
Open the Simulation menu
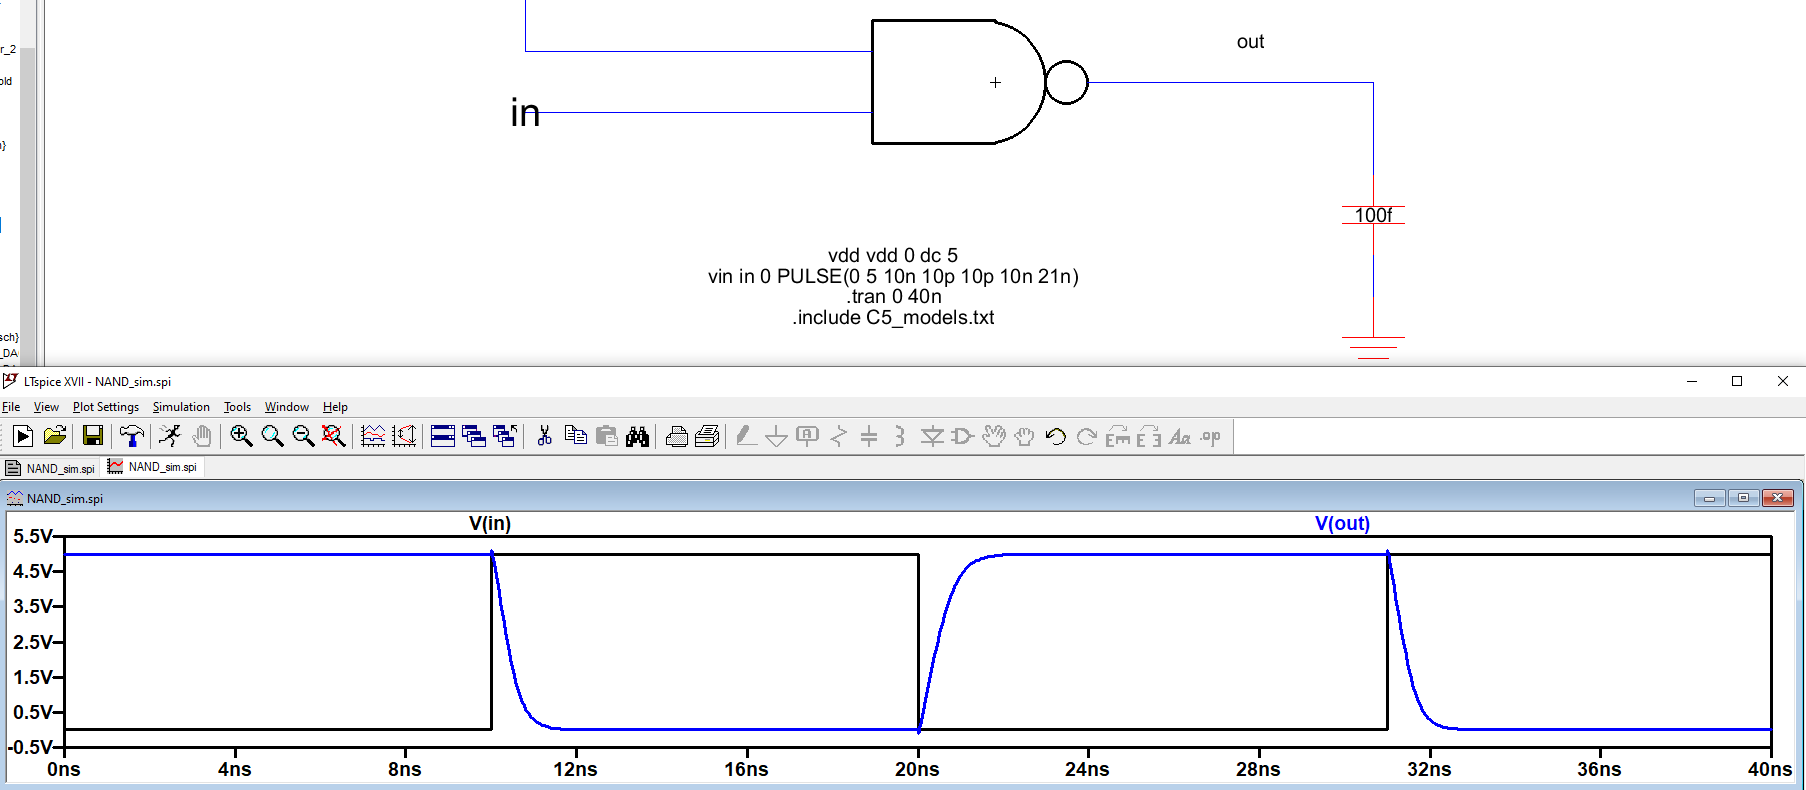tap(181, 407)
